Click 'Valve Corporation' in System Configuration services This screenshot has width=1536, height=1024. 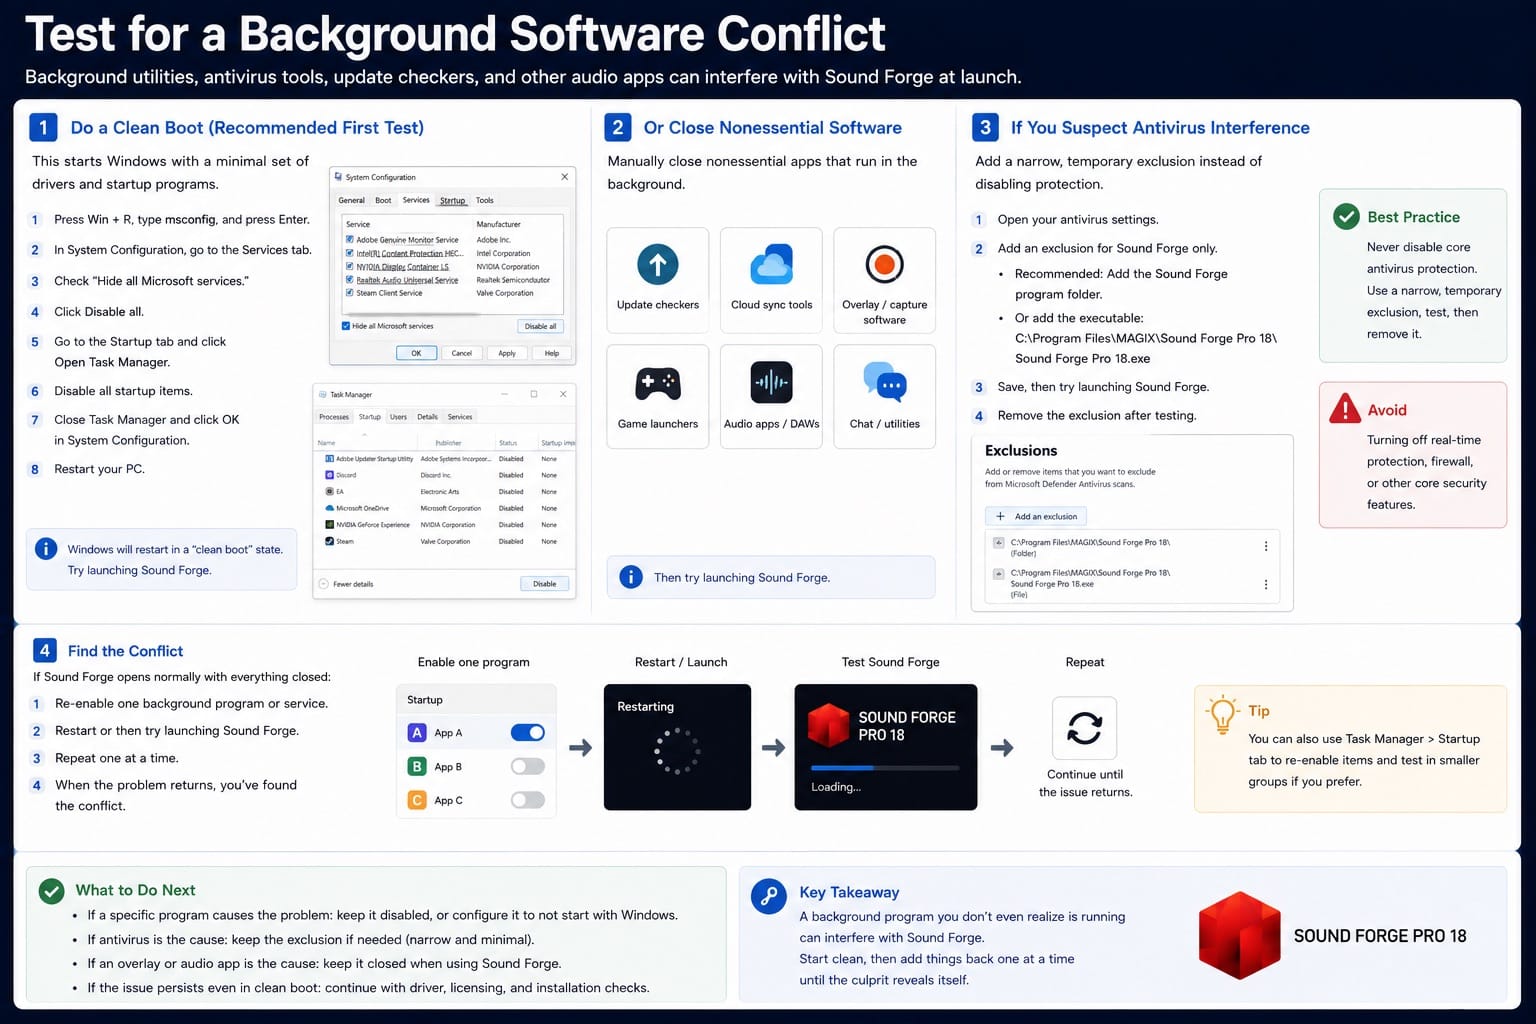click(505, 293)
